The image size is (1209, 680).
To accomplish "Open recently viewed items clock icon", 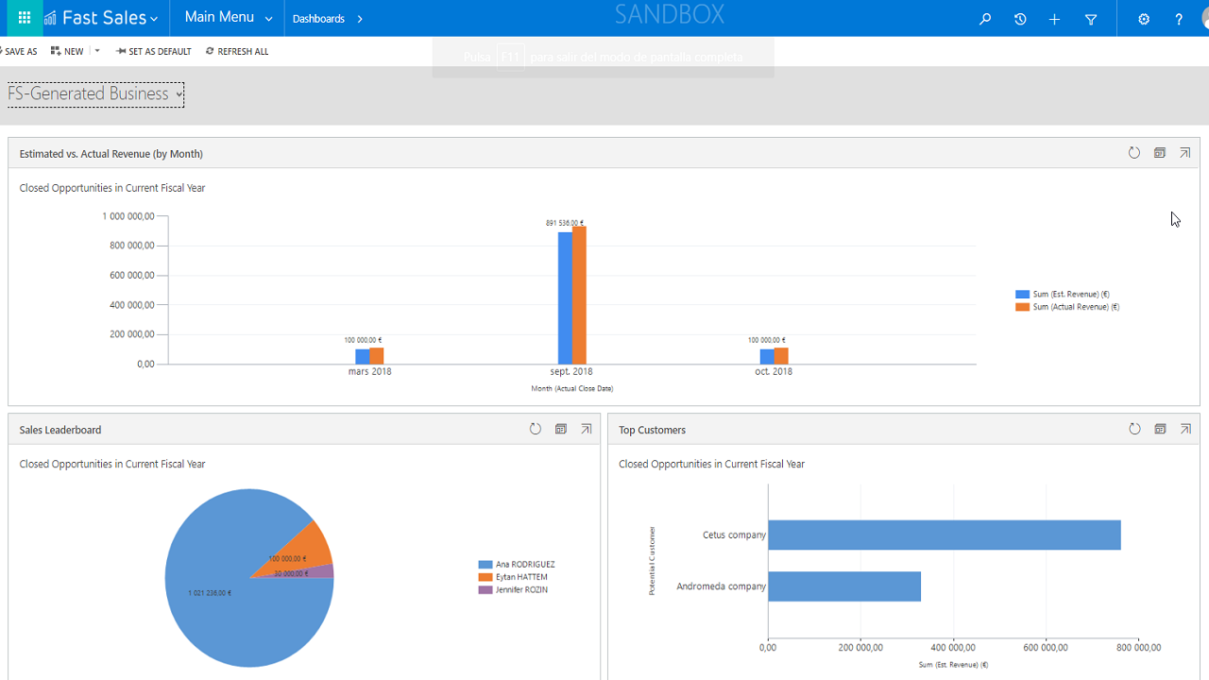I will pyautogui.click(x=1020, y=19).
